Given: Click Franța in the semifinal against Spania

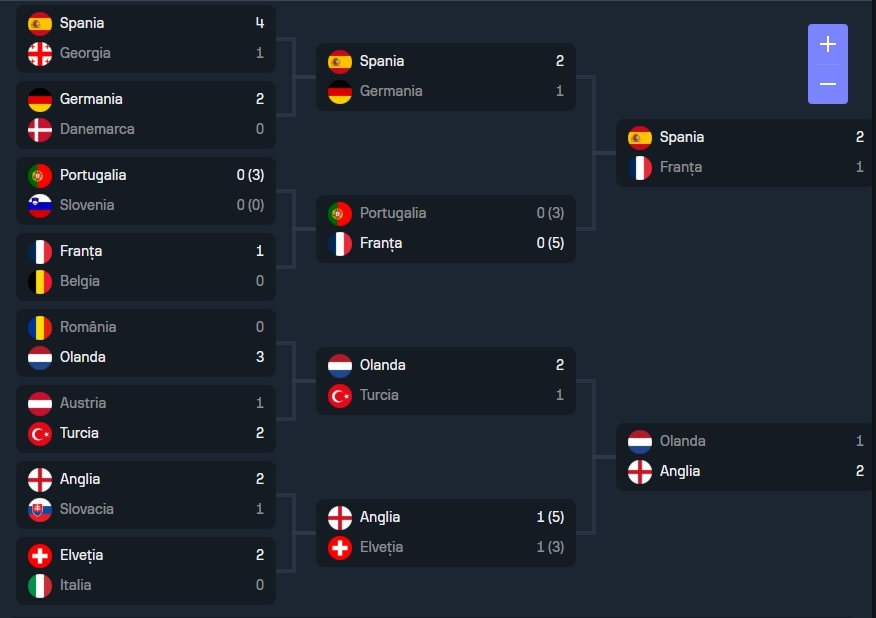Looking at the screenshot, I should click(x=681, y=167).
